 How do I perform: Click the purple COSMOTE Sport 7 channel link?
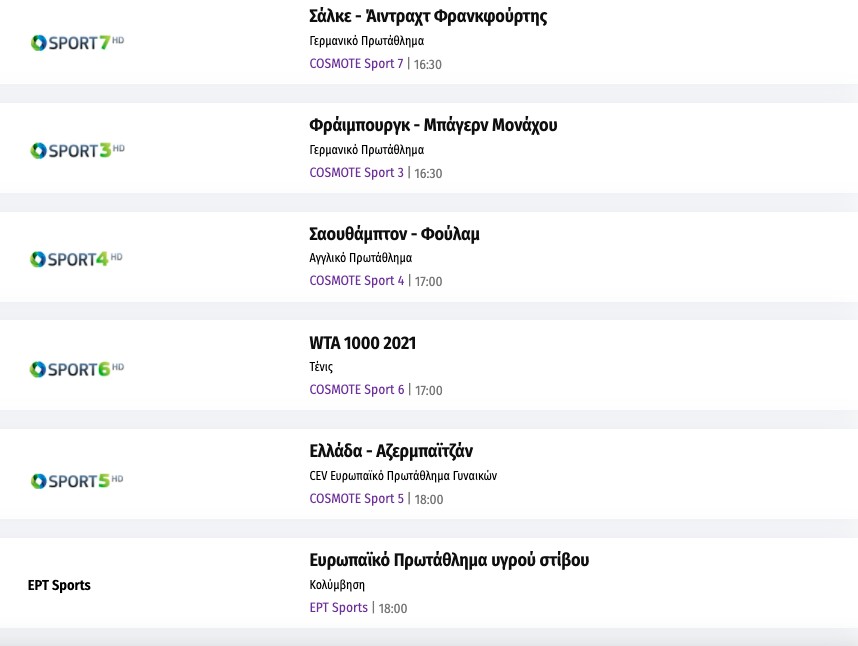(x=356, y=64)
